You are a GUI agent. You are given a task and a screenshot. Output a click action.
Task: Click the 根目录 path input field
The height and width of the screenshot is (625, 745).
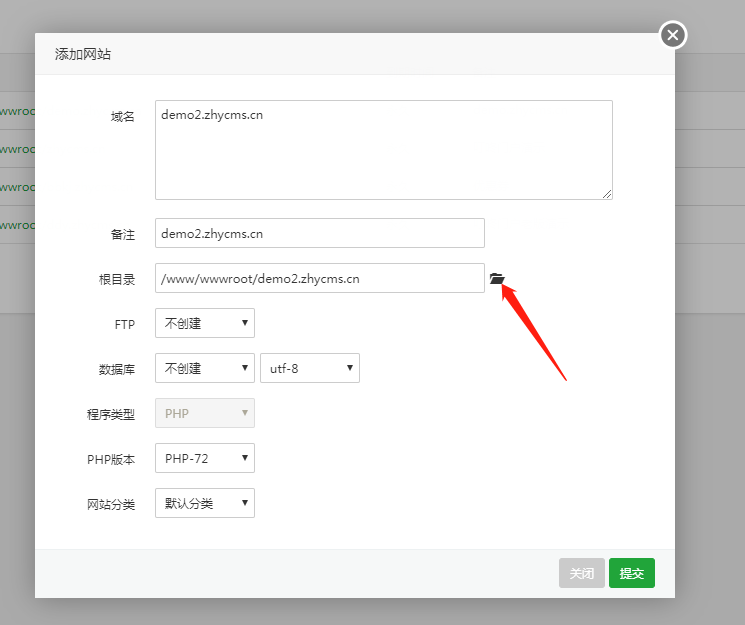319,279
